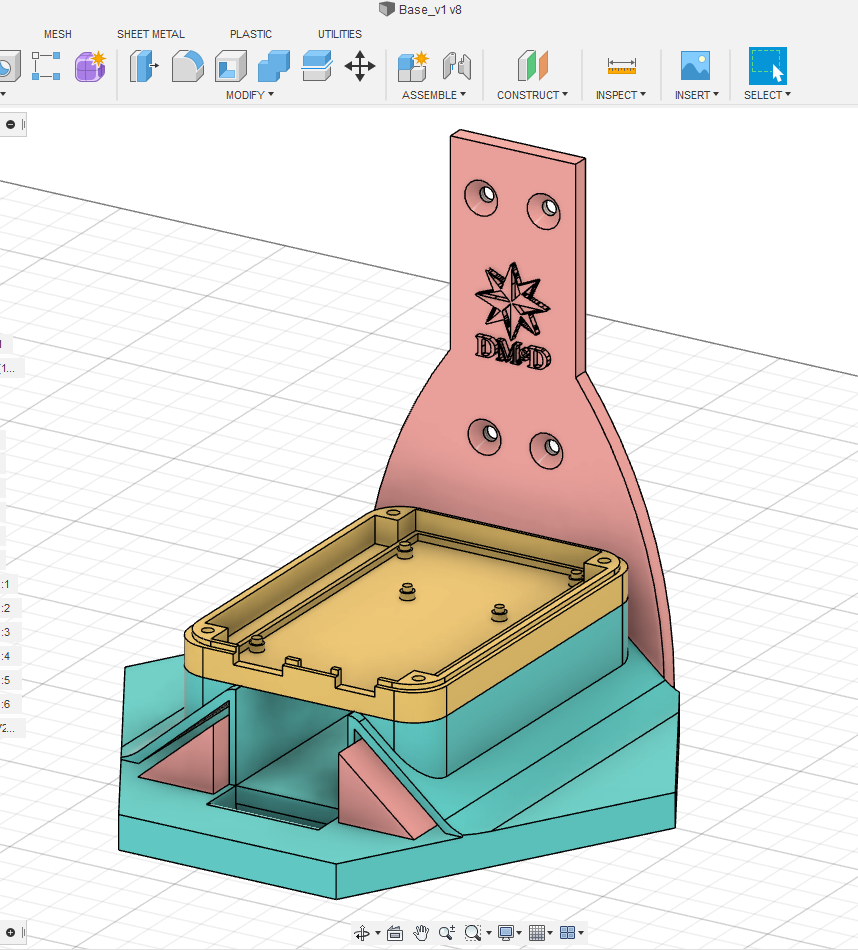This screenshot has width=858, height=950.
Task: Click the purple Create Form icon
Action: tap(90, 66)
